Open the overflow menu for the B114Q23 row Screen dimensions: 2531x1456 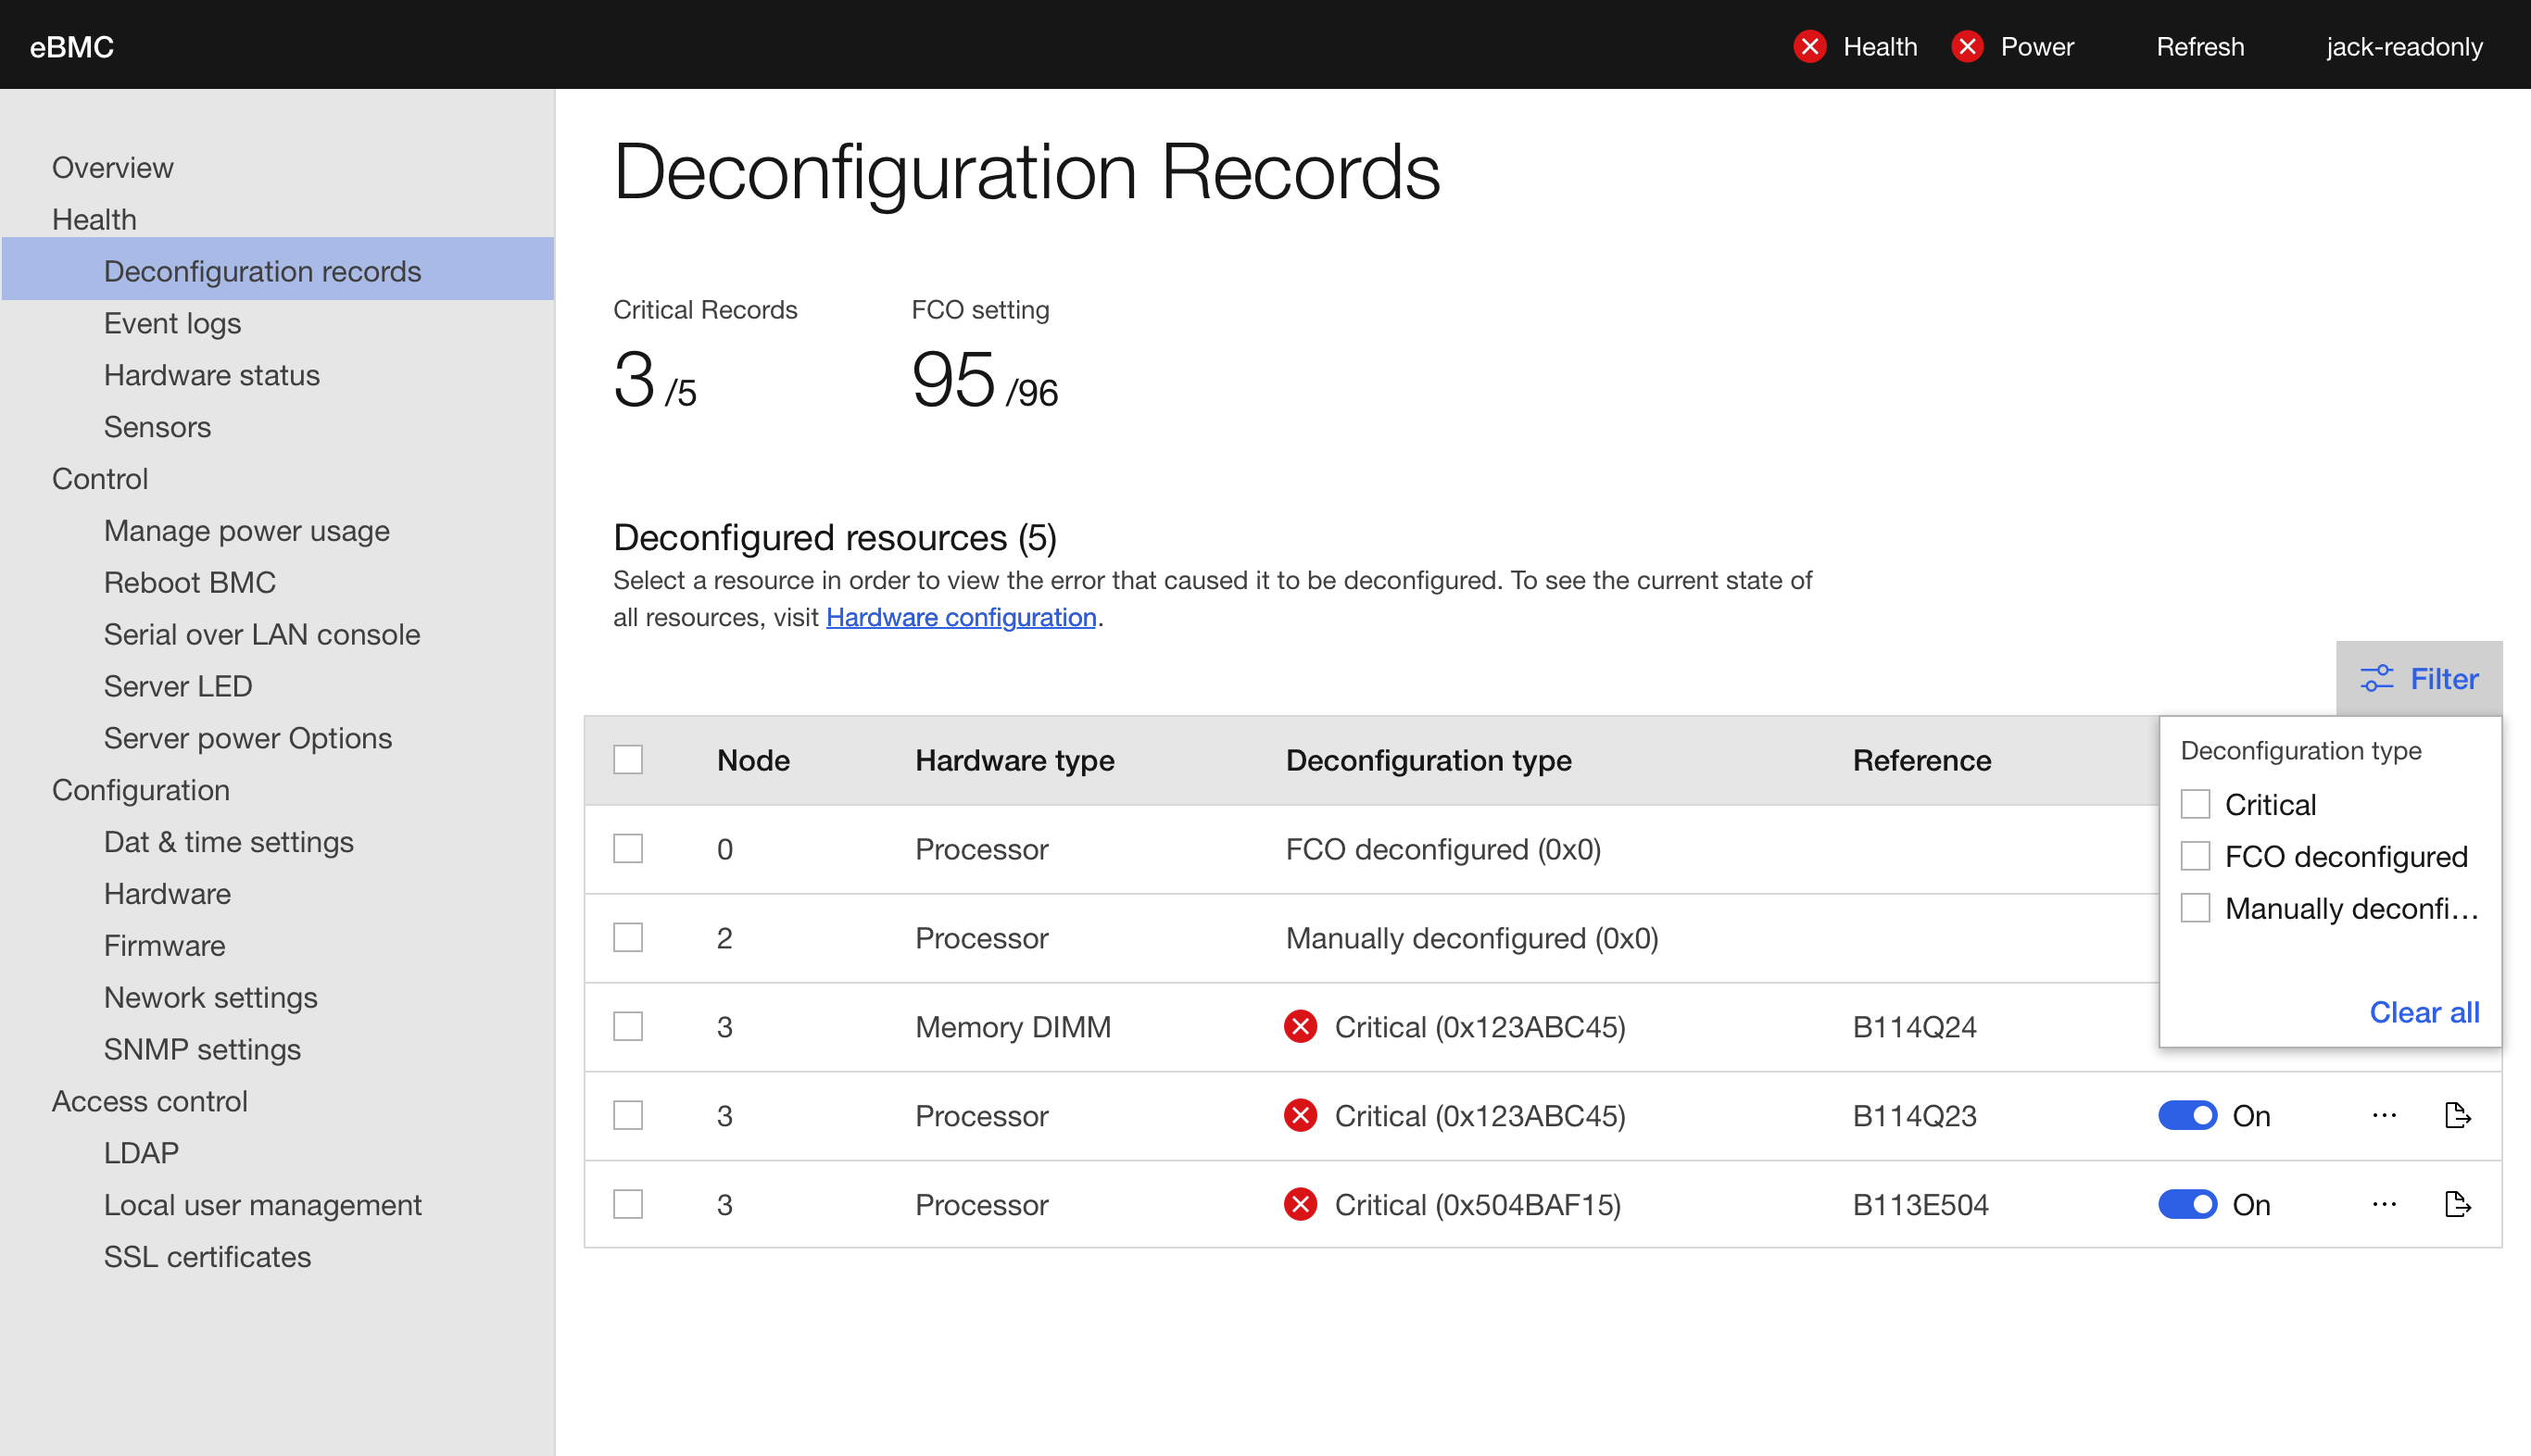point(2383,1116)
